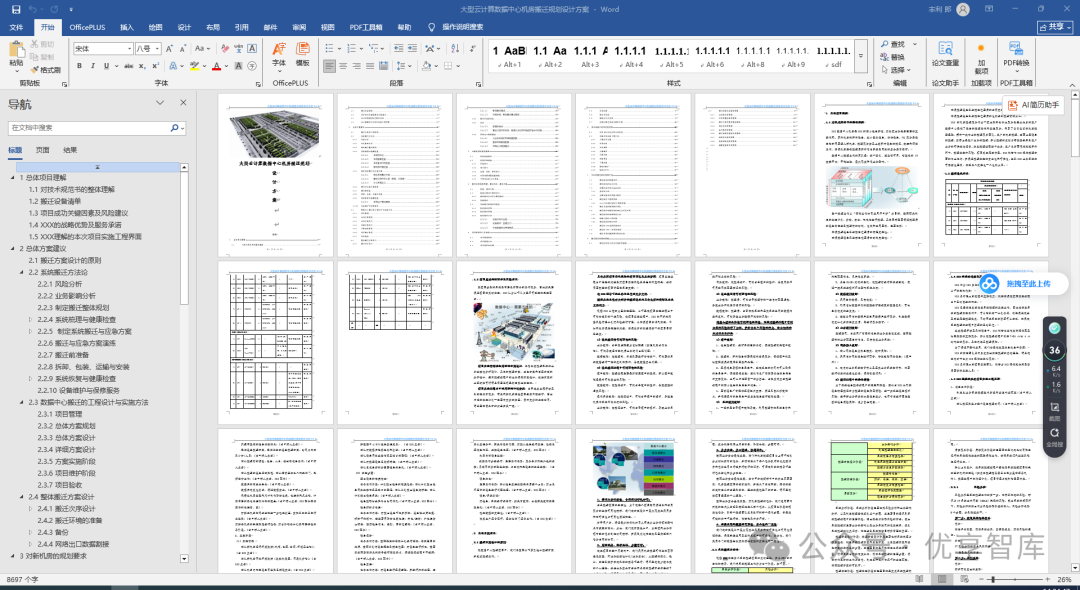
Task: Toggle bold formatting (B)
Action: (x=80, y=66)
